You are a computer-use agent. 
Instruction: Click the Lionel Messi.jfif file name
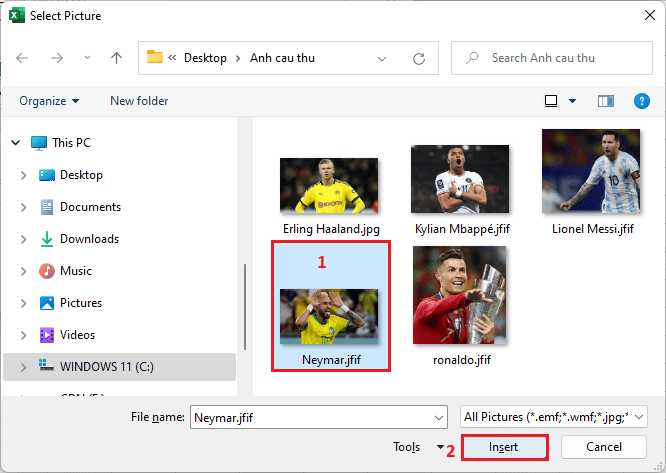pos(593,229)
